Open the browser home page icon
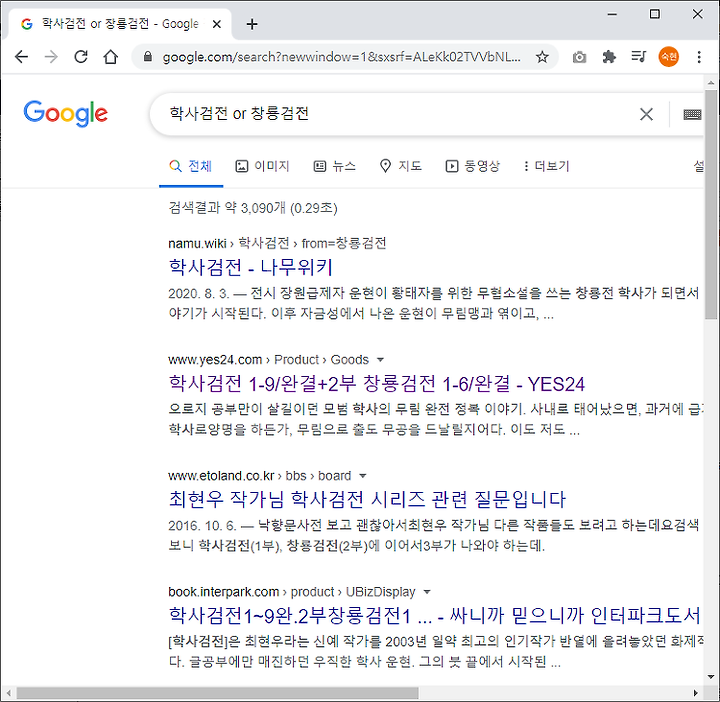Viewport: 720px width, 702px height. (x=111, y=57)
